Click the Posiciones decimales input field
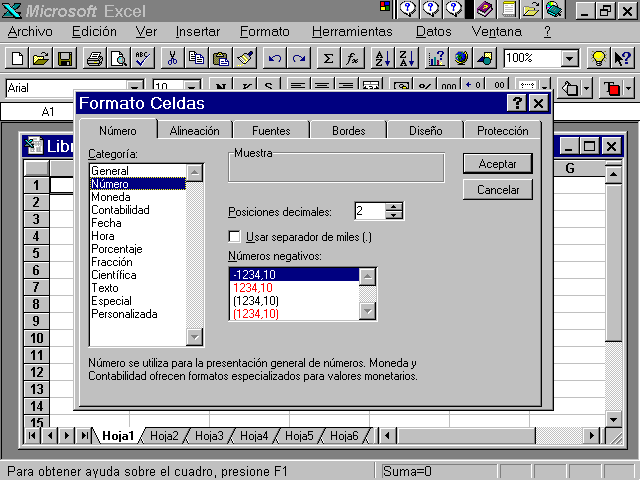 (x=370, y=211)
